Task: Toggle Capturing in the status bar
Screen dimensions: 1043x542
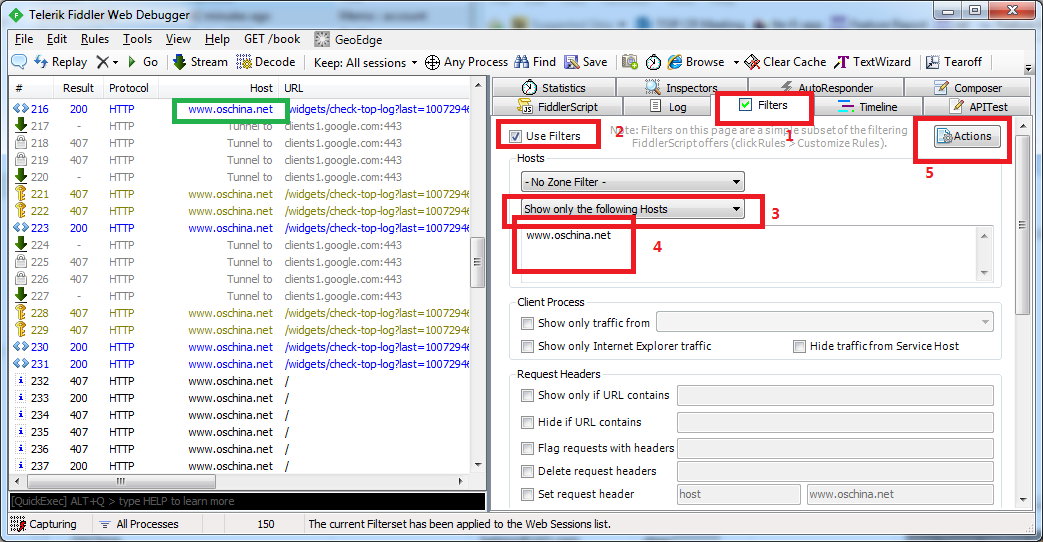Action: tap(45, 524)
